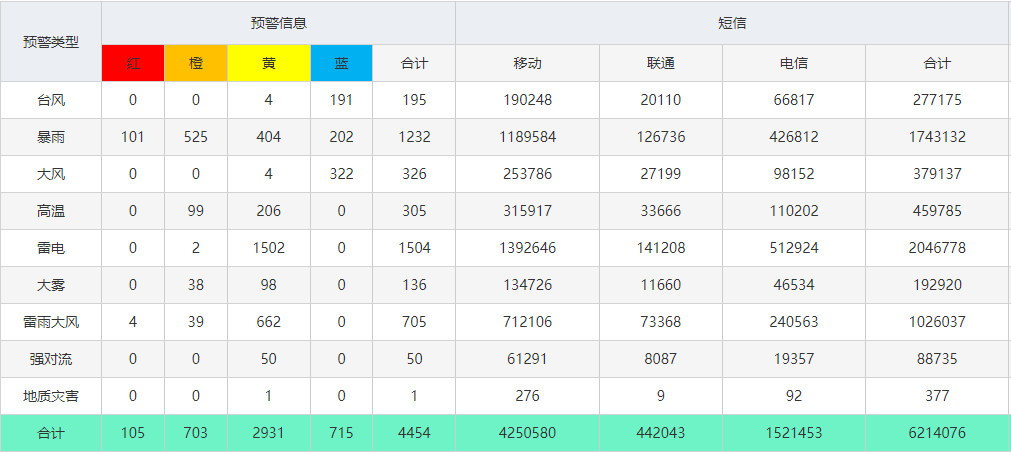Viewport: 1011px width, 453px height.
Task: Click the yellow 黄 column header
Action: [x=269, y=63]
